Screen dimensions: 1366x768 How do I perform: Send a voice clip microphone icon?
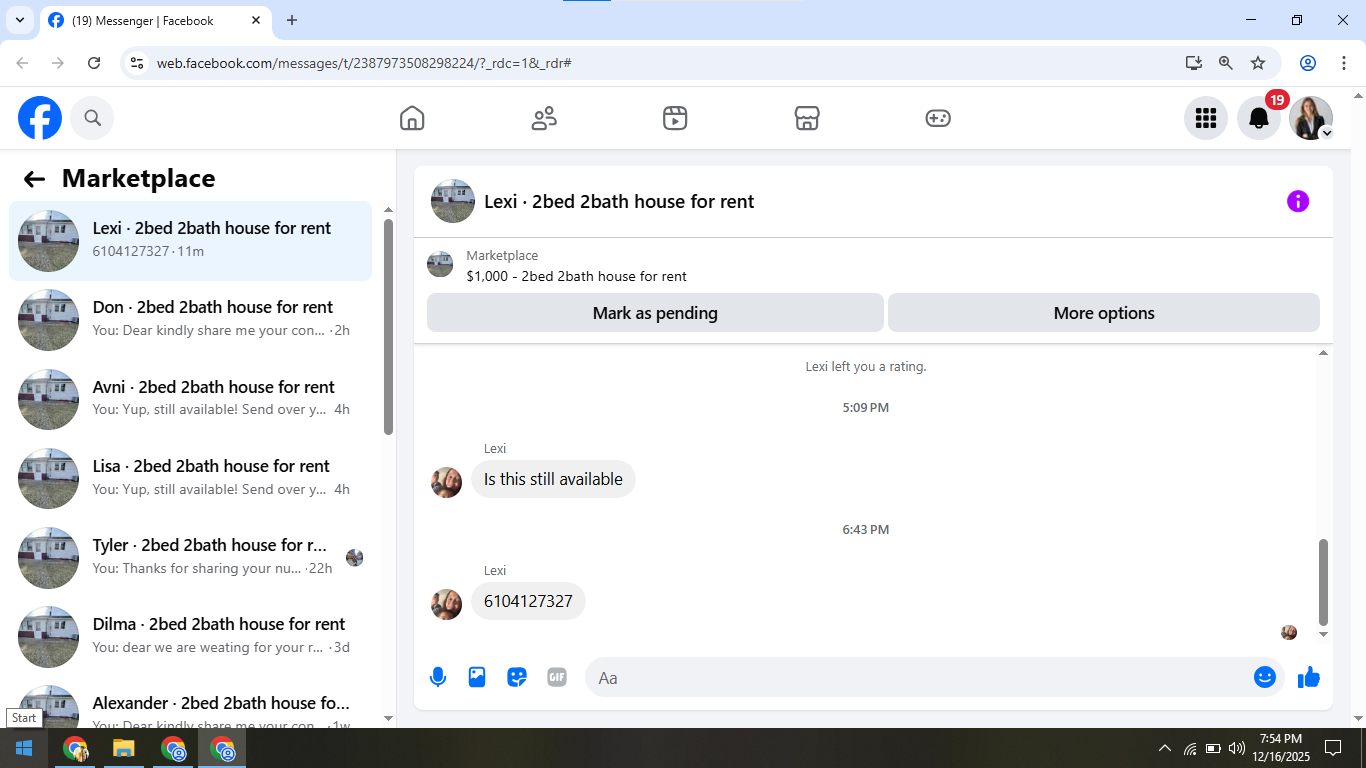(438, 677)
